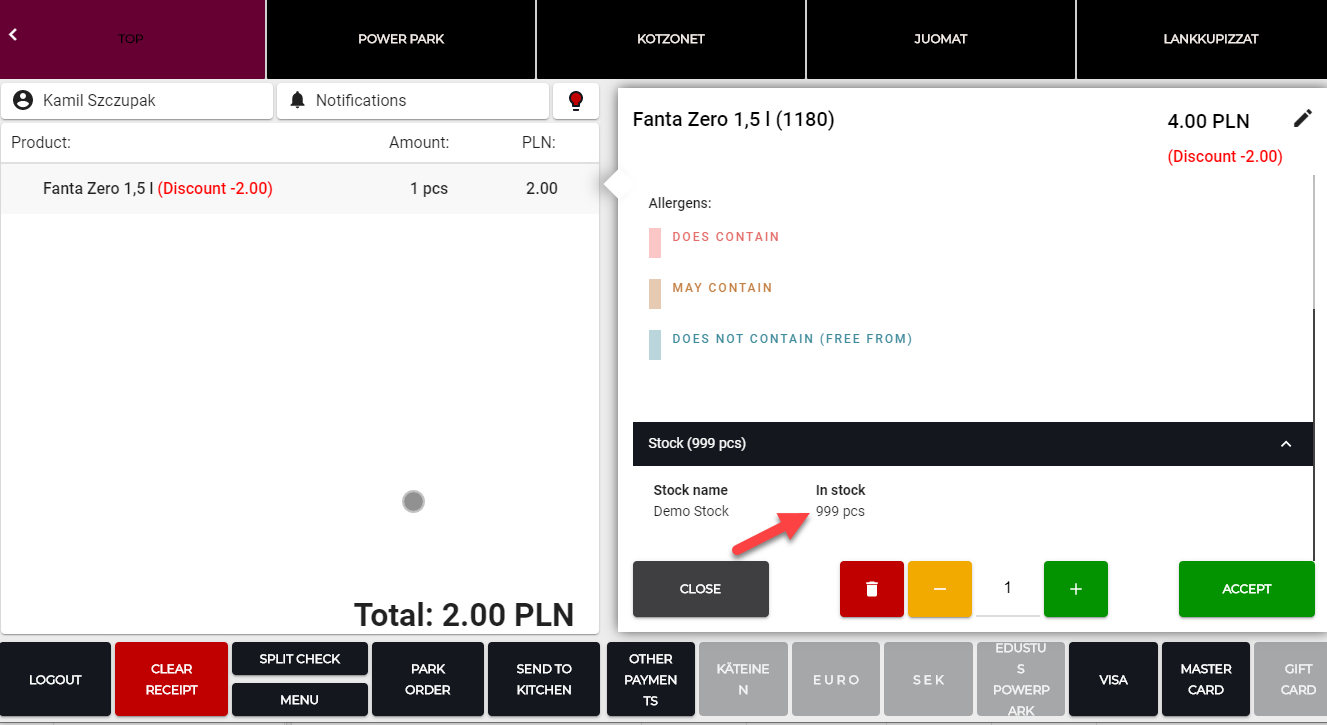This screenshot has height=725, width=1327.
Task: Click the red lightbulb icon button
Action: (575, 101)
